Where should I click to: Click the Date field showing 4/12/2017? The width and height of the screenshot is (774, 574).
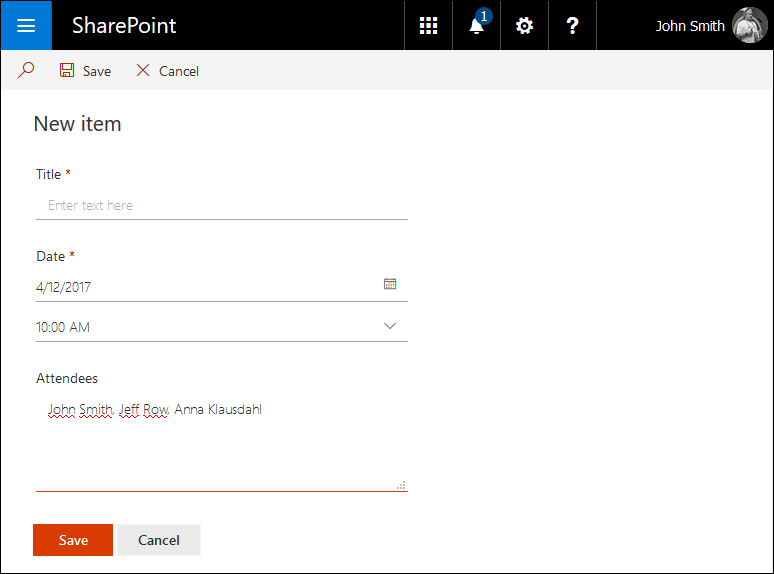tap(222, 286)
